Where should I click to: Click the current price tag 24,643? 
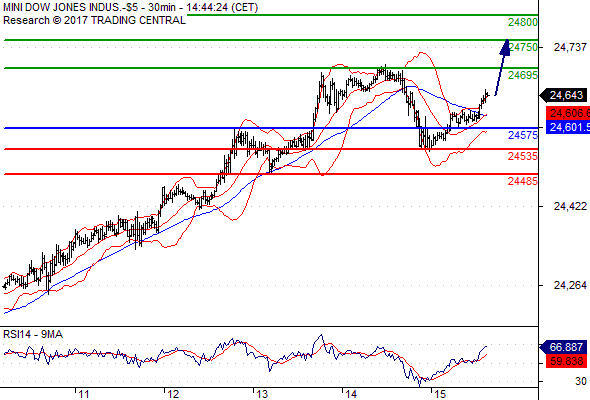click(x=563, y=96)
